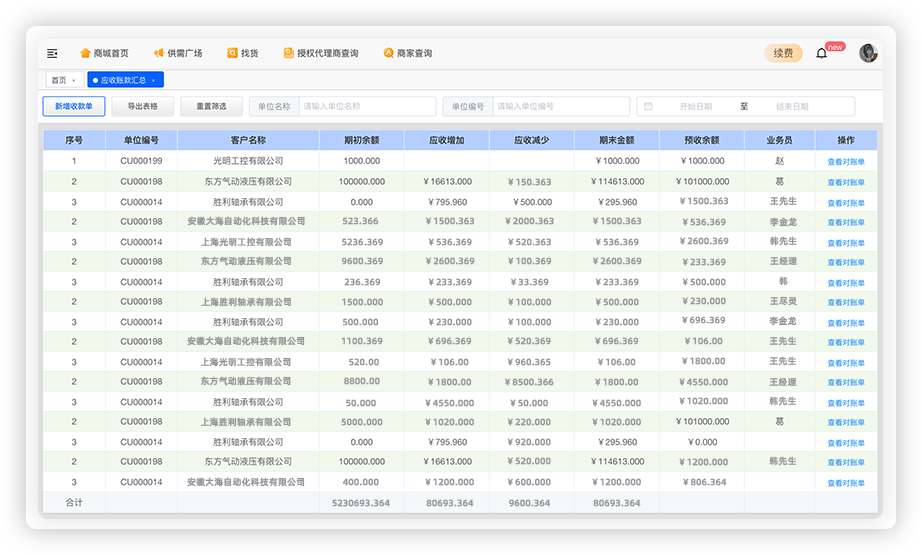The height and width of the screenshot is (555, 922).
Task: Open 查看对账单 for row with 期初余额 523.366
Action: 846,222
